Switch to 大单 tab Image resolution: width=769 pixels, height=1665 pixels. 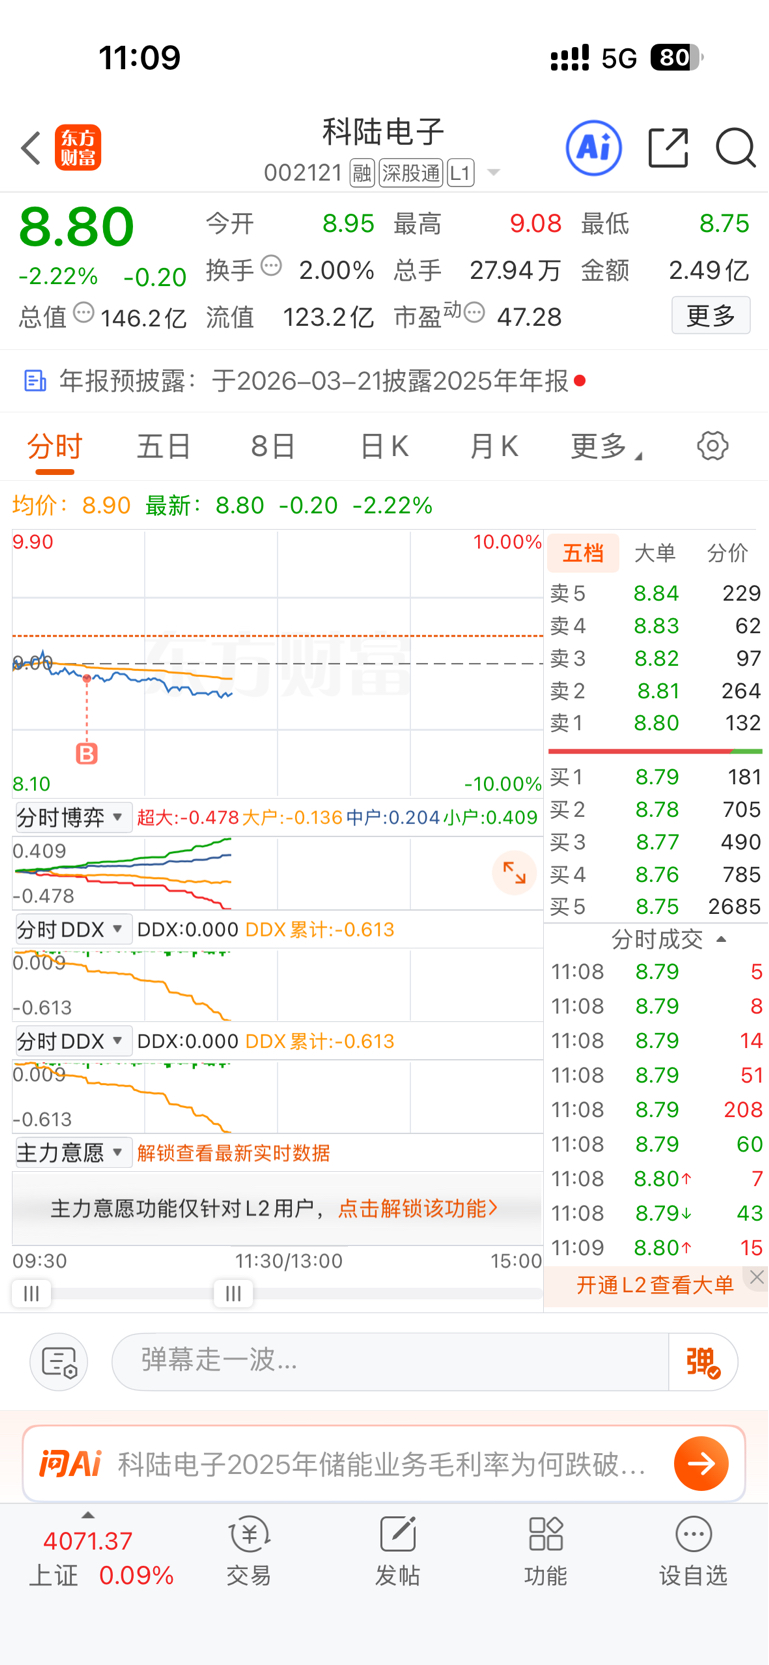(x=655, y=553)
